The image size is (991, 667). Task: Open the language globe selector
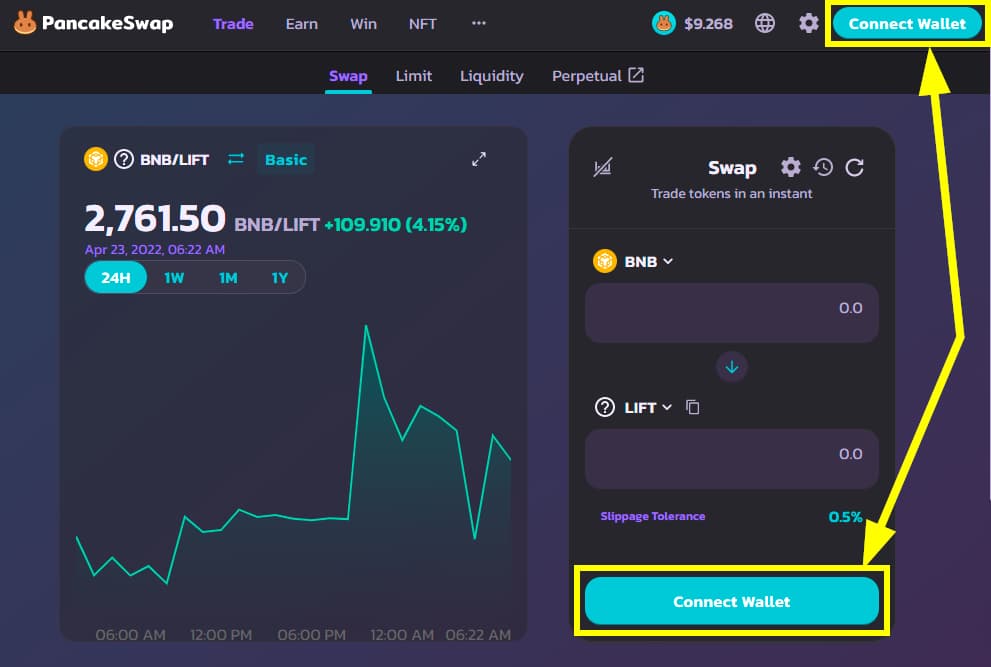tap(765, 24)
